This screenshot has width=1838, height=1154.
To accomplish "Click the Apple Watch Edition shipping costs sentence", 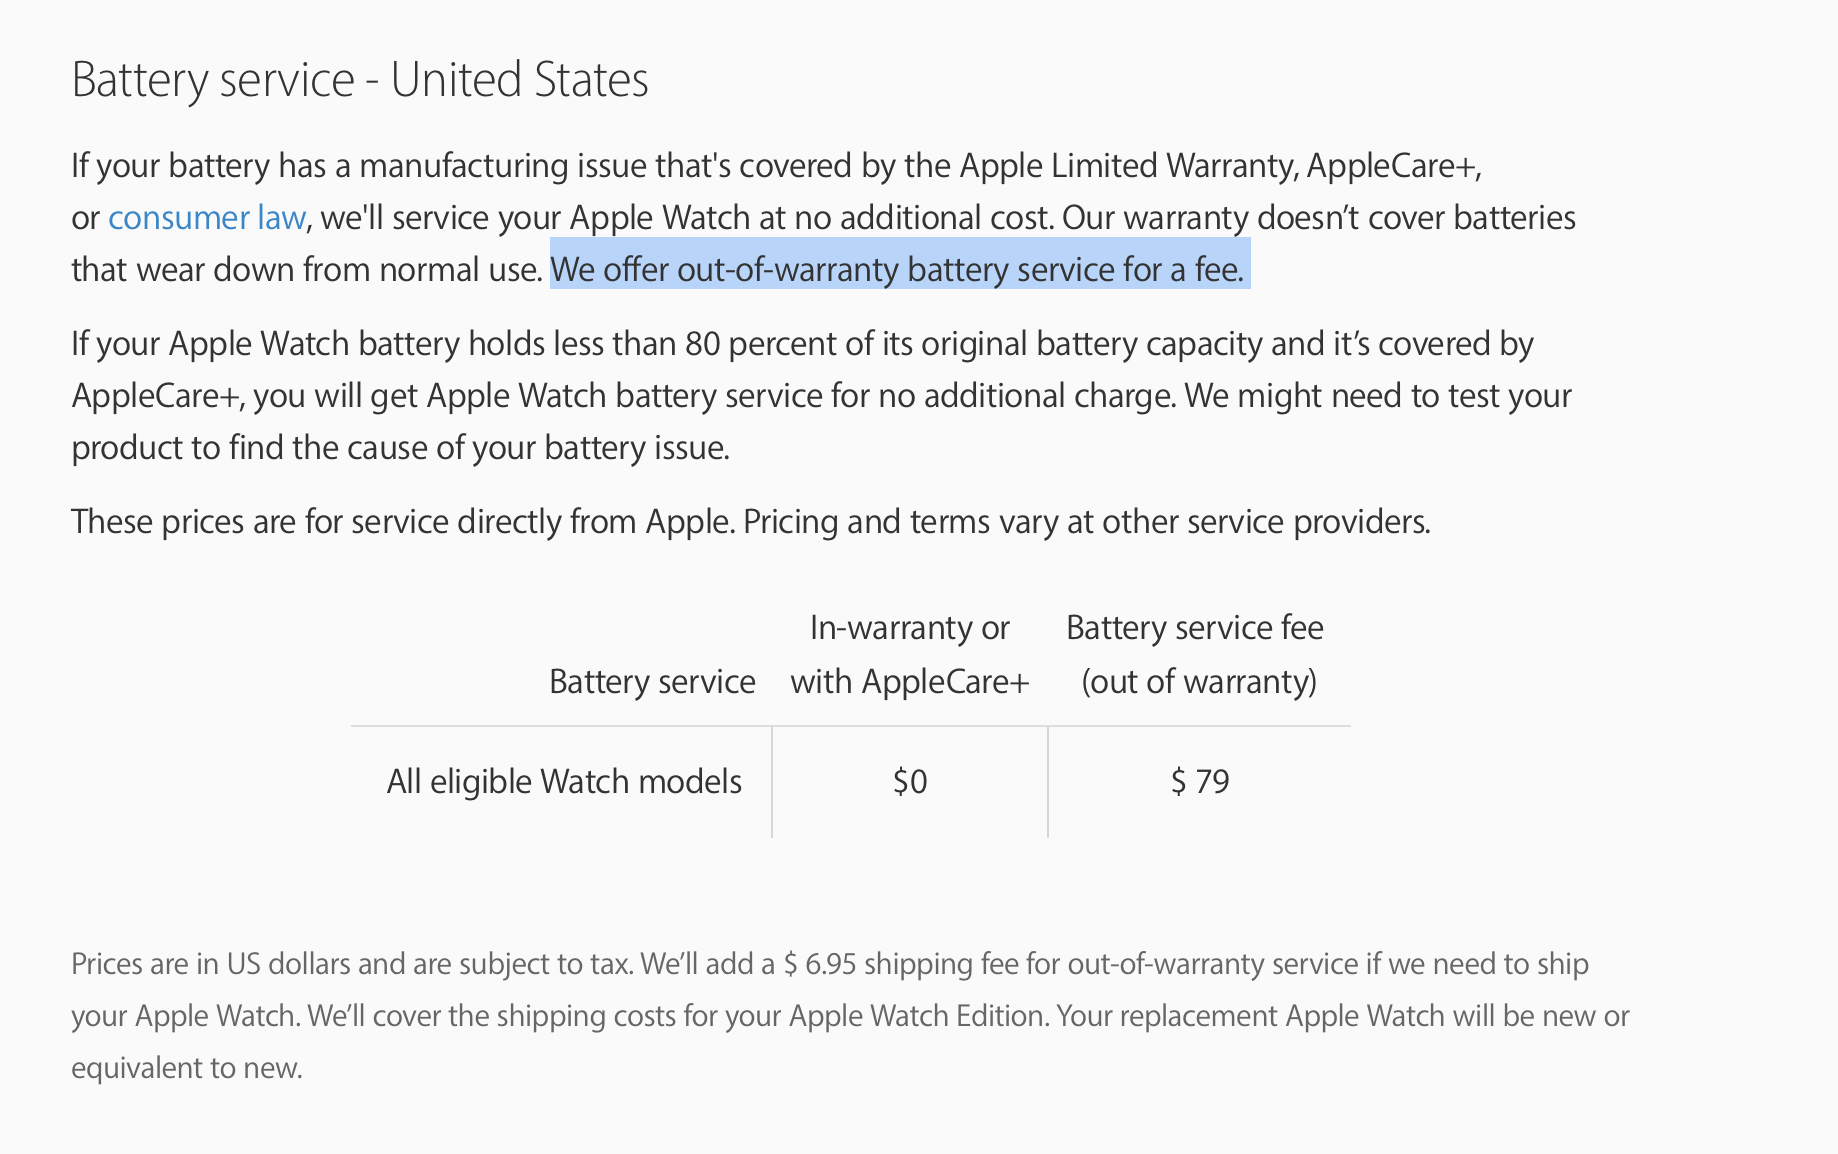I will point(677,1016).
